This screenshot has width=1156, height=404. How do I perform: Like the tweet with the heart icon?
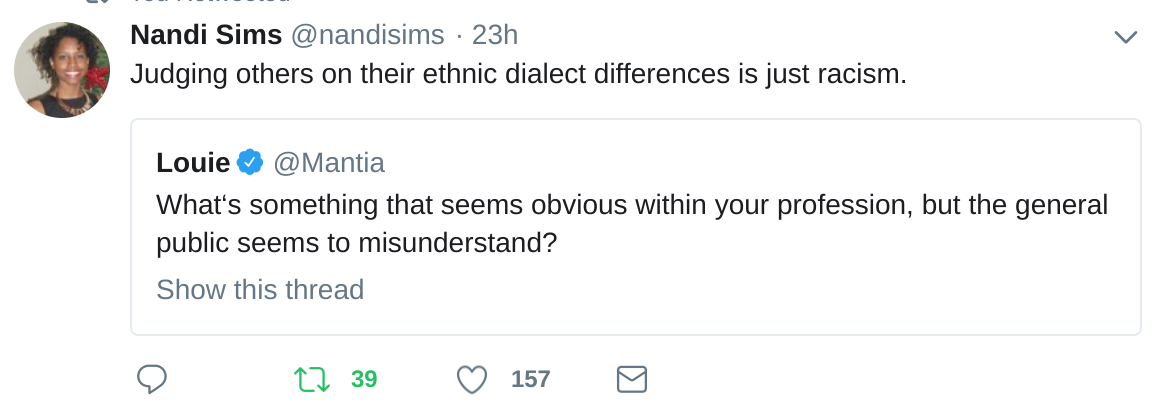pyautogui.click(x=471, y=379)
